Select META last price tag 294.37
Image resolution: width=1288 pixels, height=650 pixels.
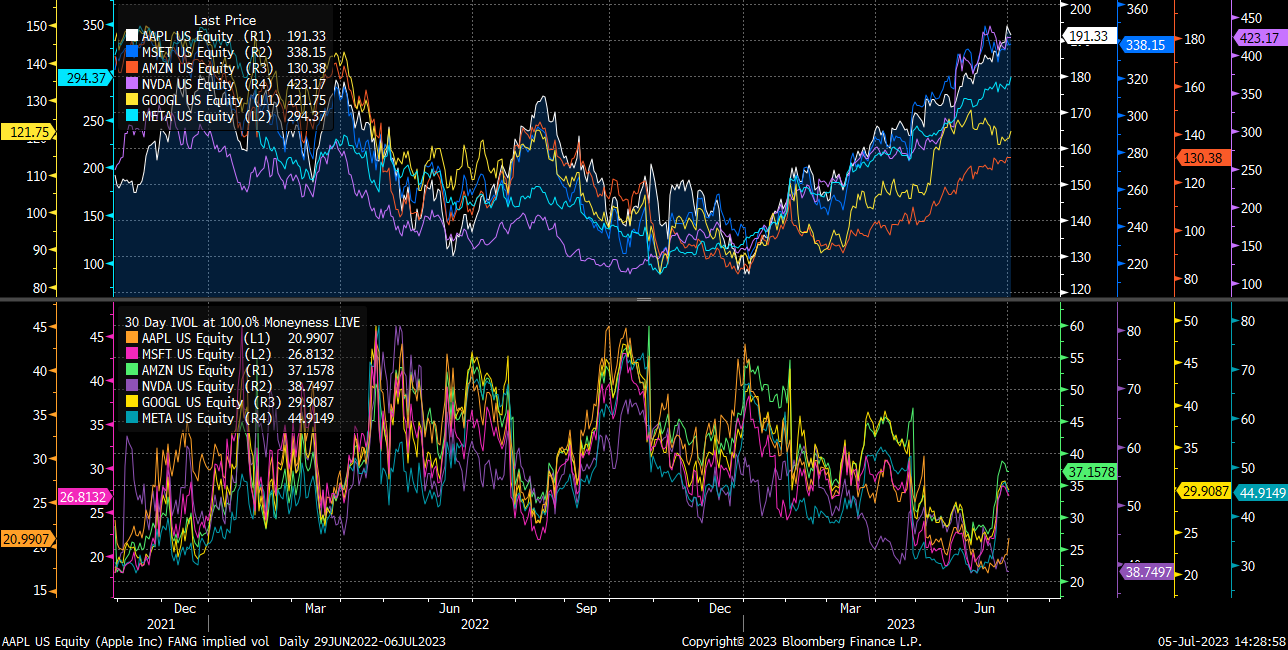click(x=85, y=76)
